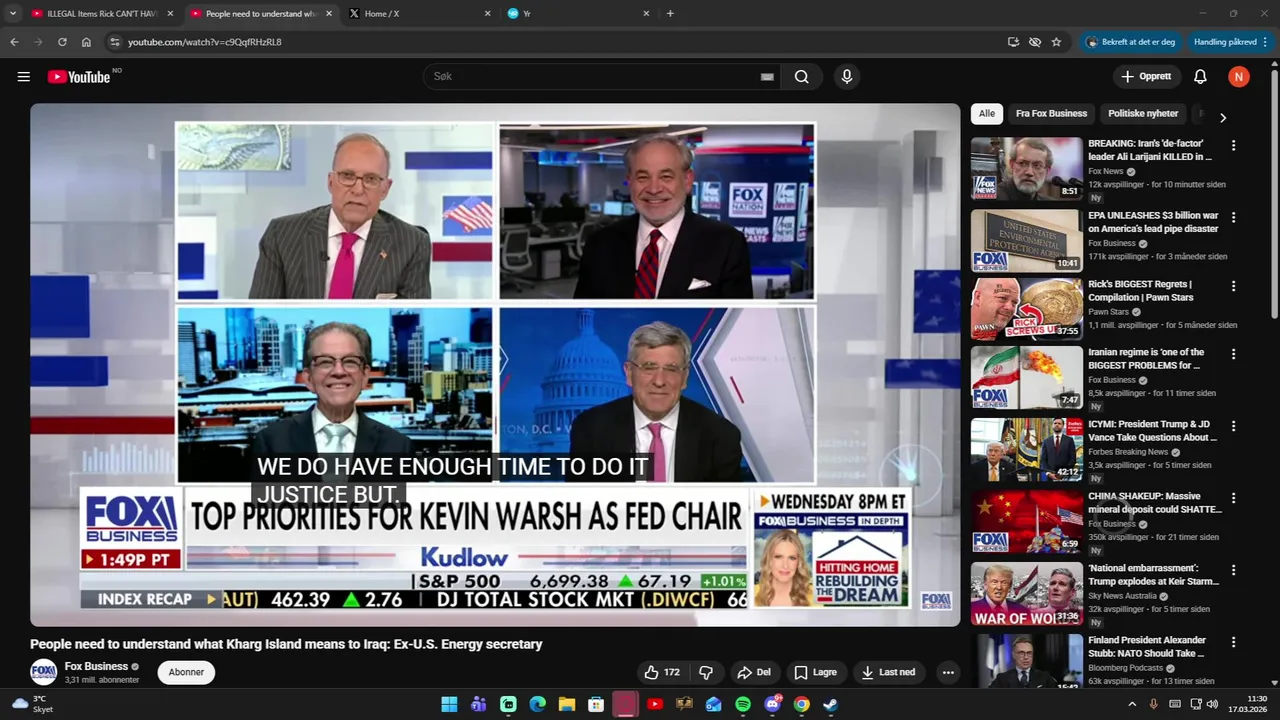Show more filter chips with arrow
The height and width of the screenshot is (720, 1280).
pos(1222,117)
